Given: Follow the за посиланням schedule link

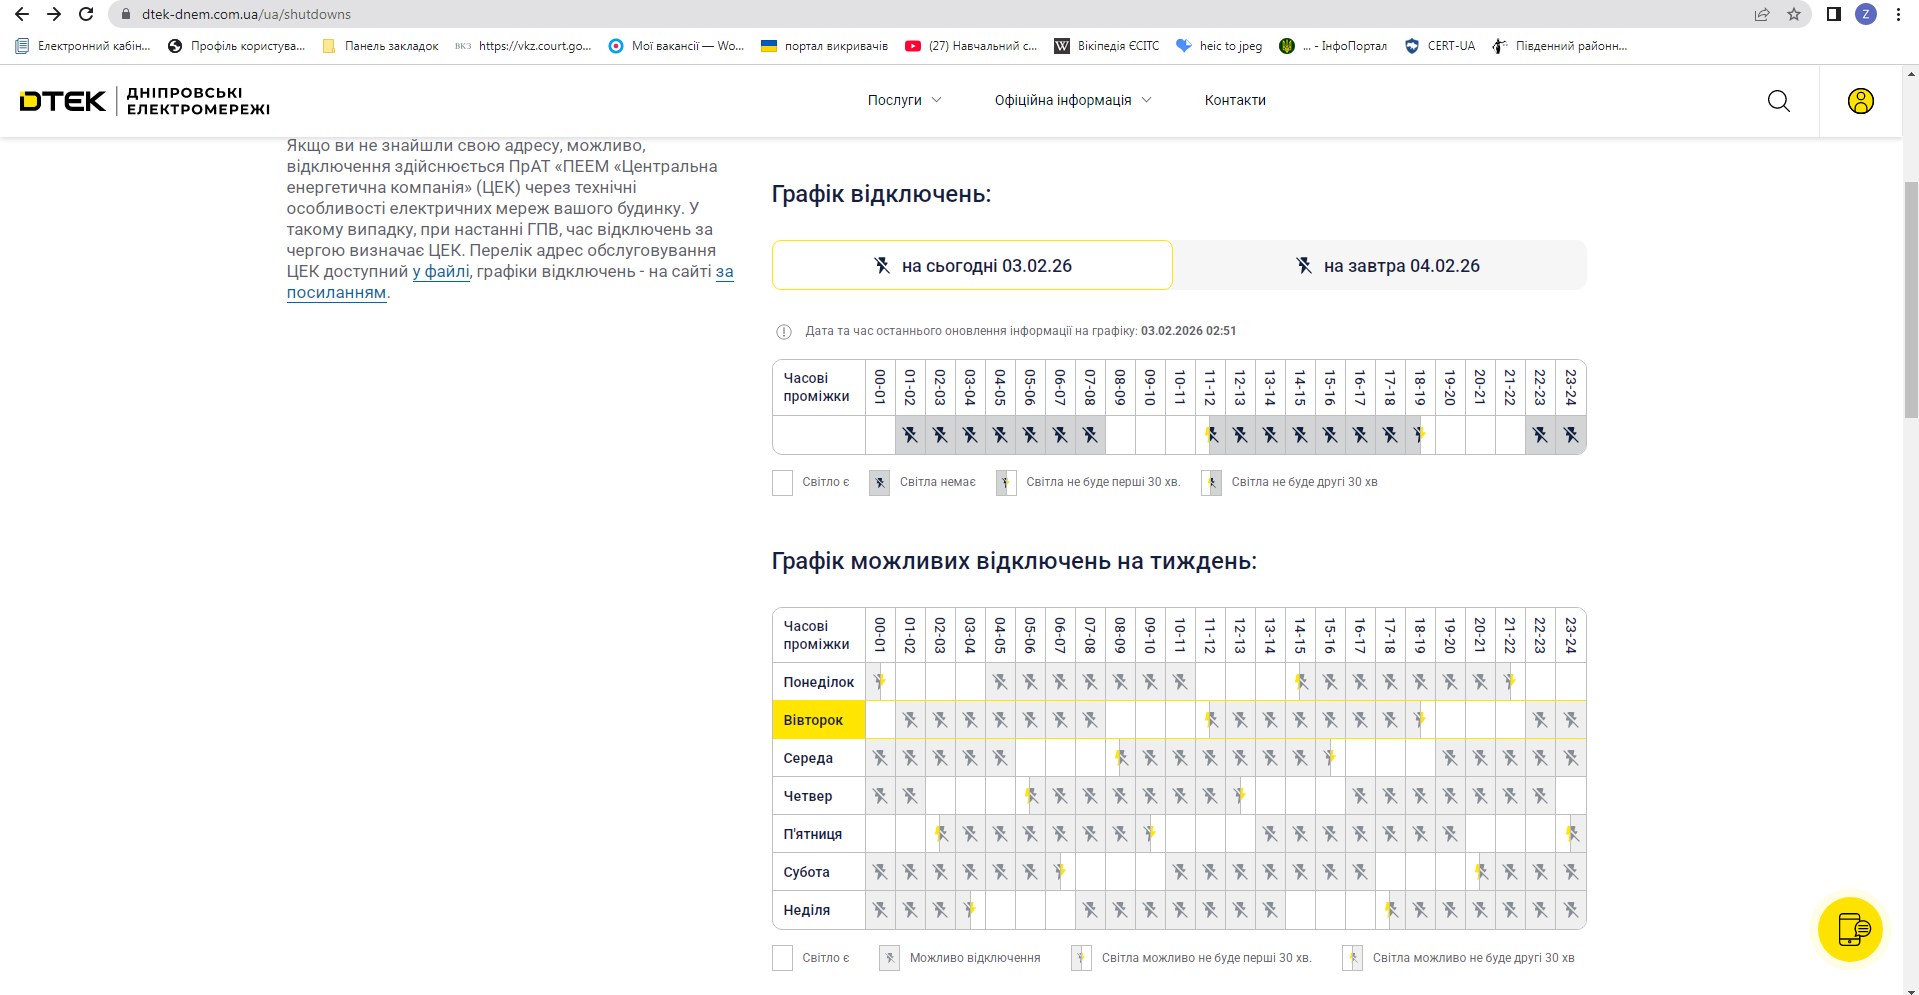Looking at the screenshot, I should (x=336, y=293).
